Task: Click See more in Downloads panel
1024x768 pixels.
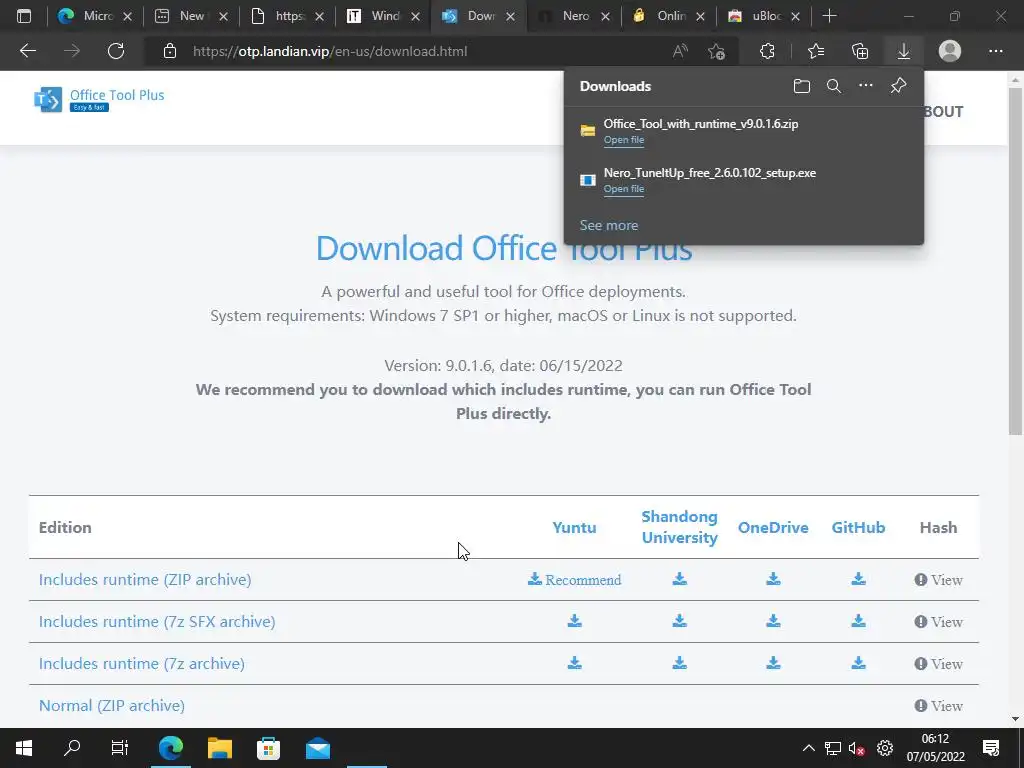Action: tap(609, 225)
